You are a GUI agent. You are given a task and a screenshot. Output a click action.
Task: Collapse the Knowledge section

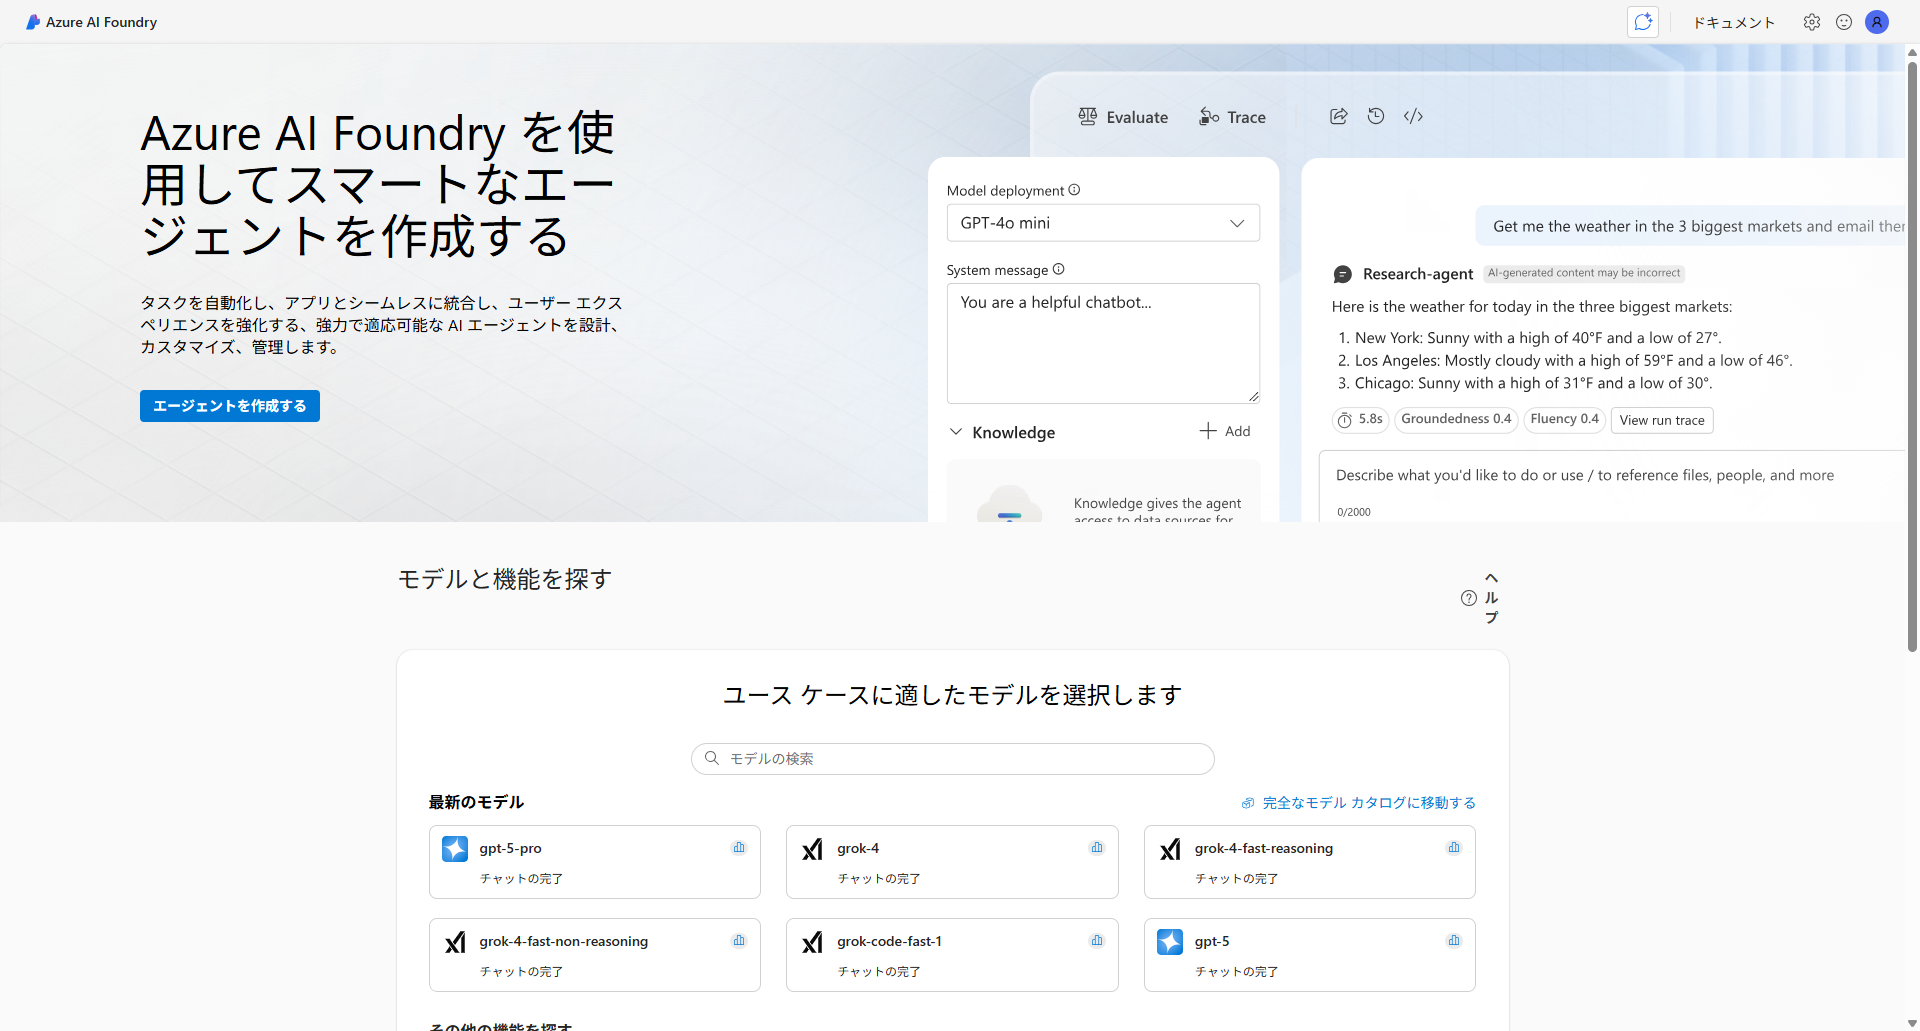[x=957, y=431]
